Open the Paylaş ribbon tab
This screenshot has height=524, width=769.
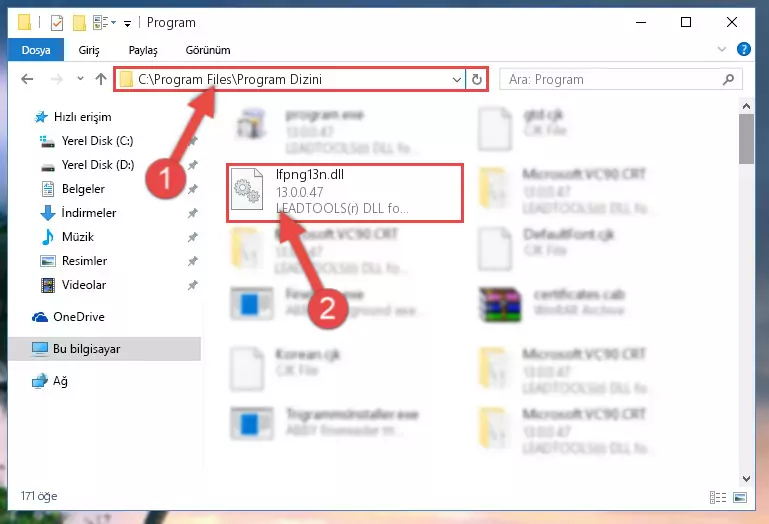point(143,50)
